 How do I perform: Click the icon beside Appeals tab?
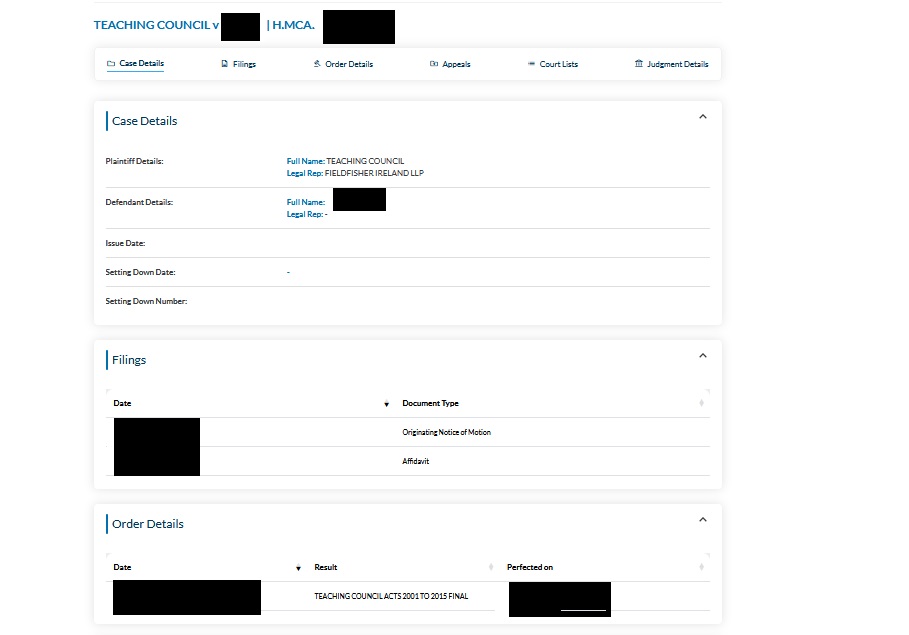(x=434, y=64)
